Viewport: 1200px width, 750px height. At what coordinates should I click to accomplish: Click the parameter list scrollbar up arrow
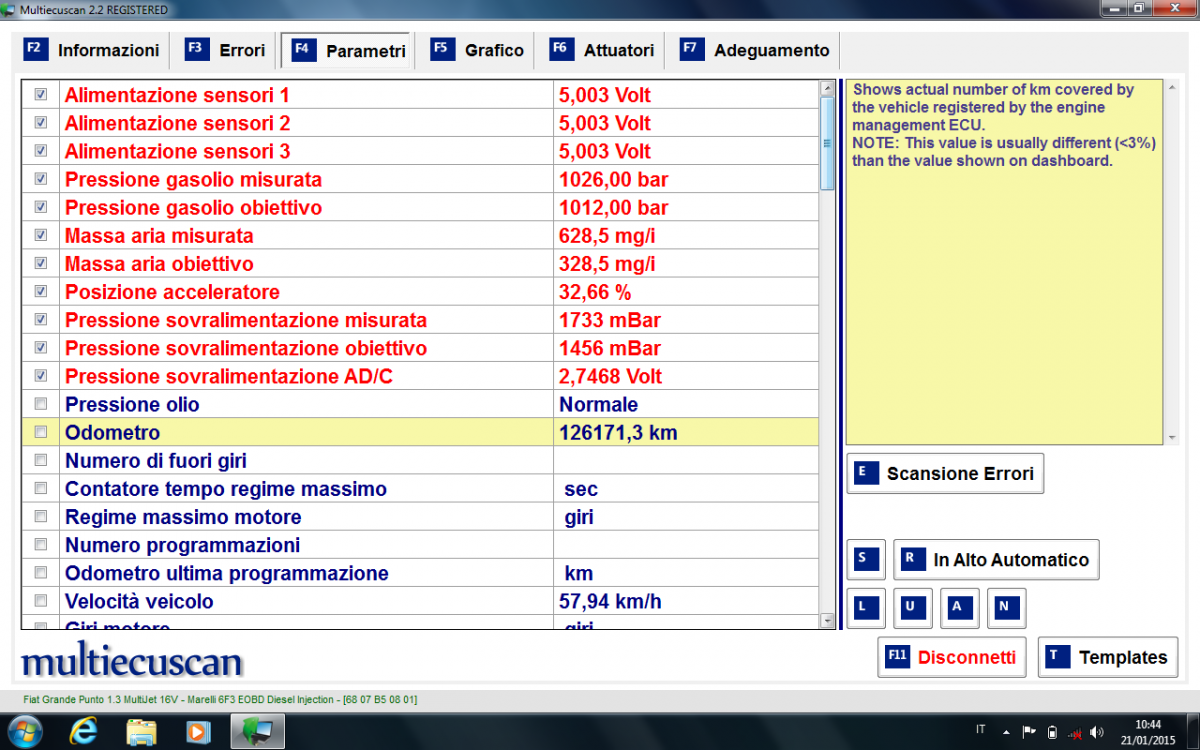click(x=827, y=88)
